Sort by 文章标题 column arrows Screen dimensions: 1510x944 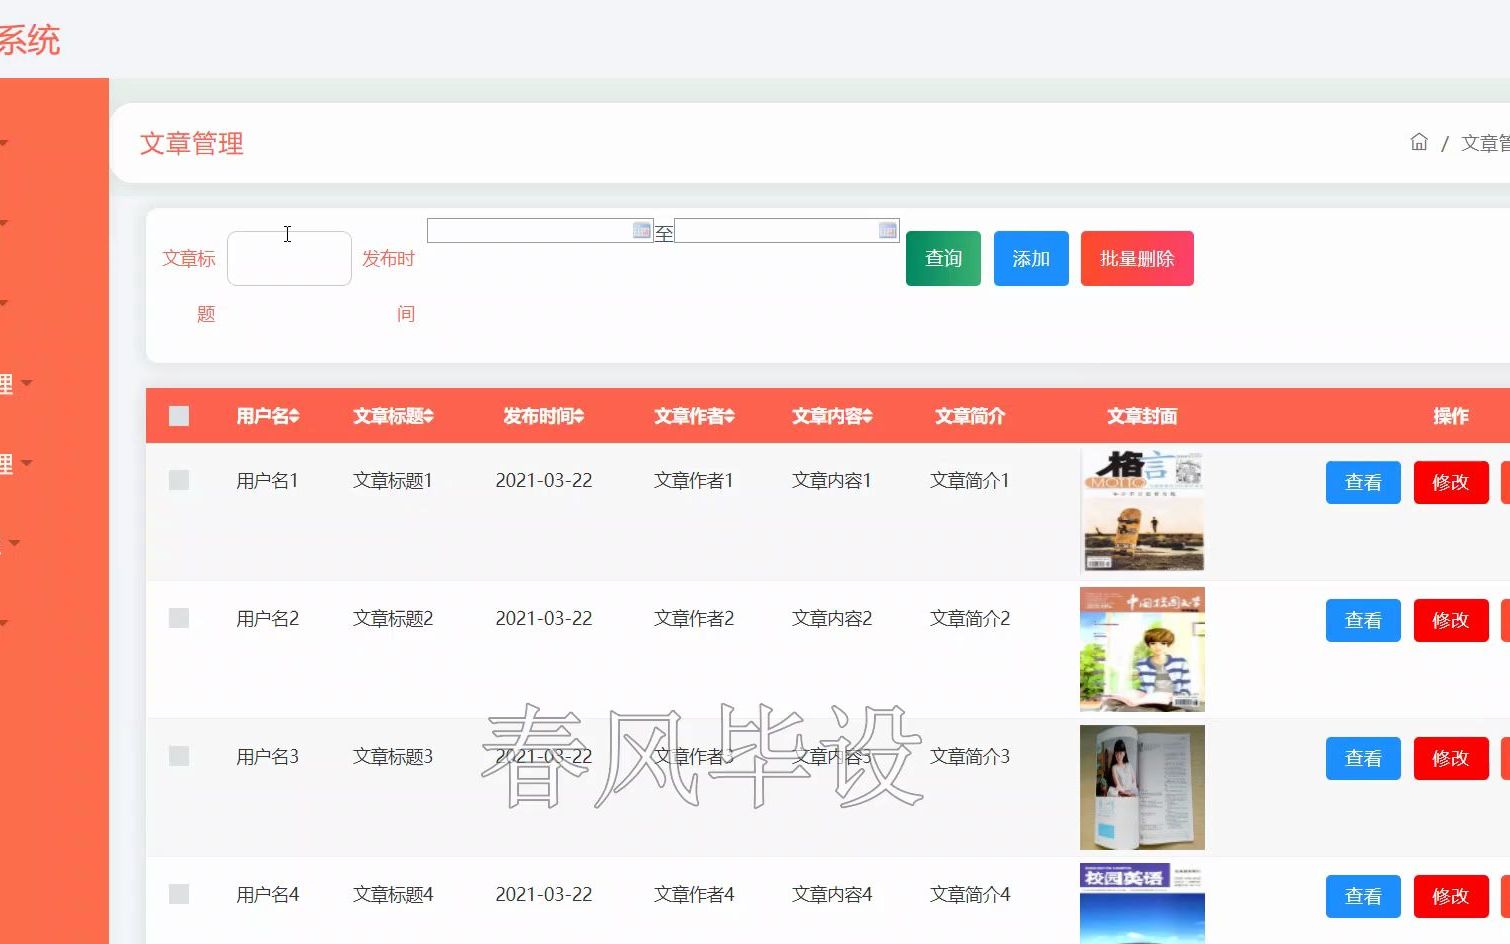click(x=428, y=416)
